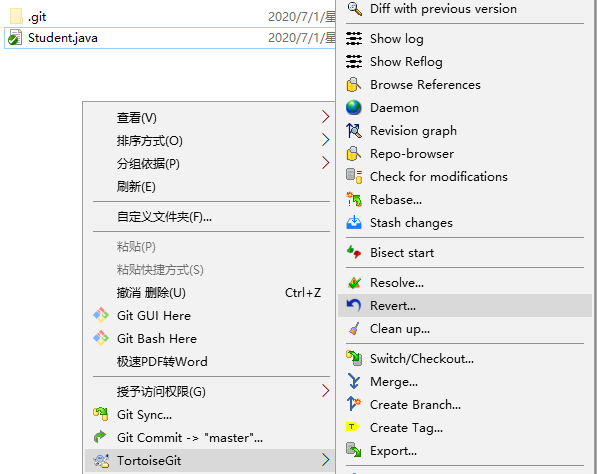
Task: Click the Merge arrows icon
Action: coord(354,381)
